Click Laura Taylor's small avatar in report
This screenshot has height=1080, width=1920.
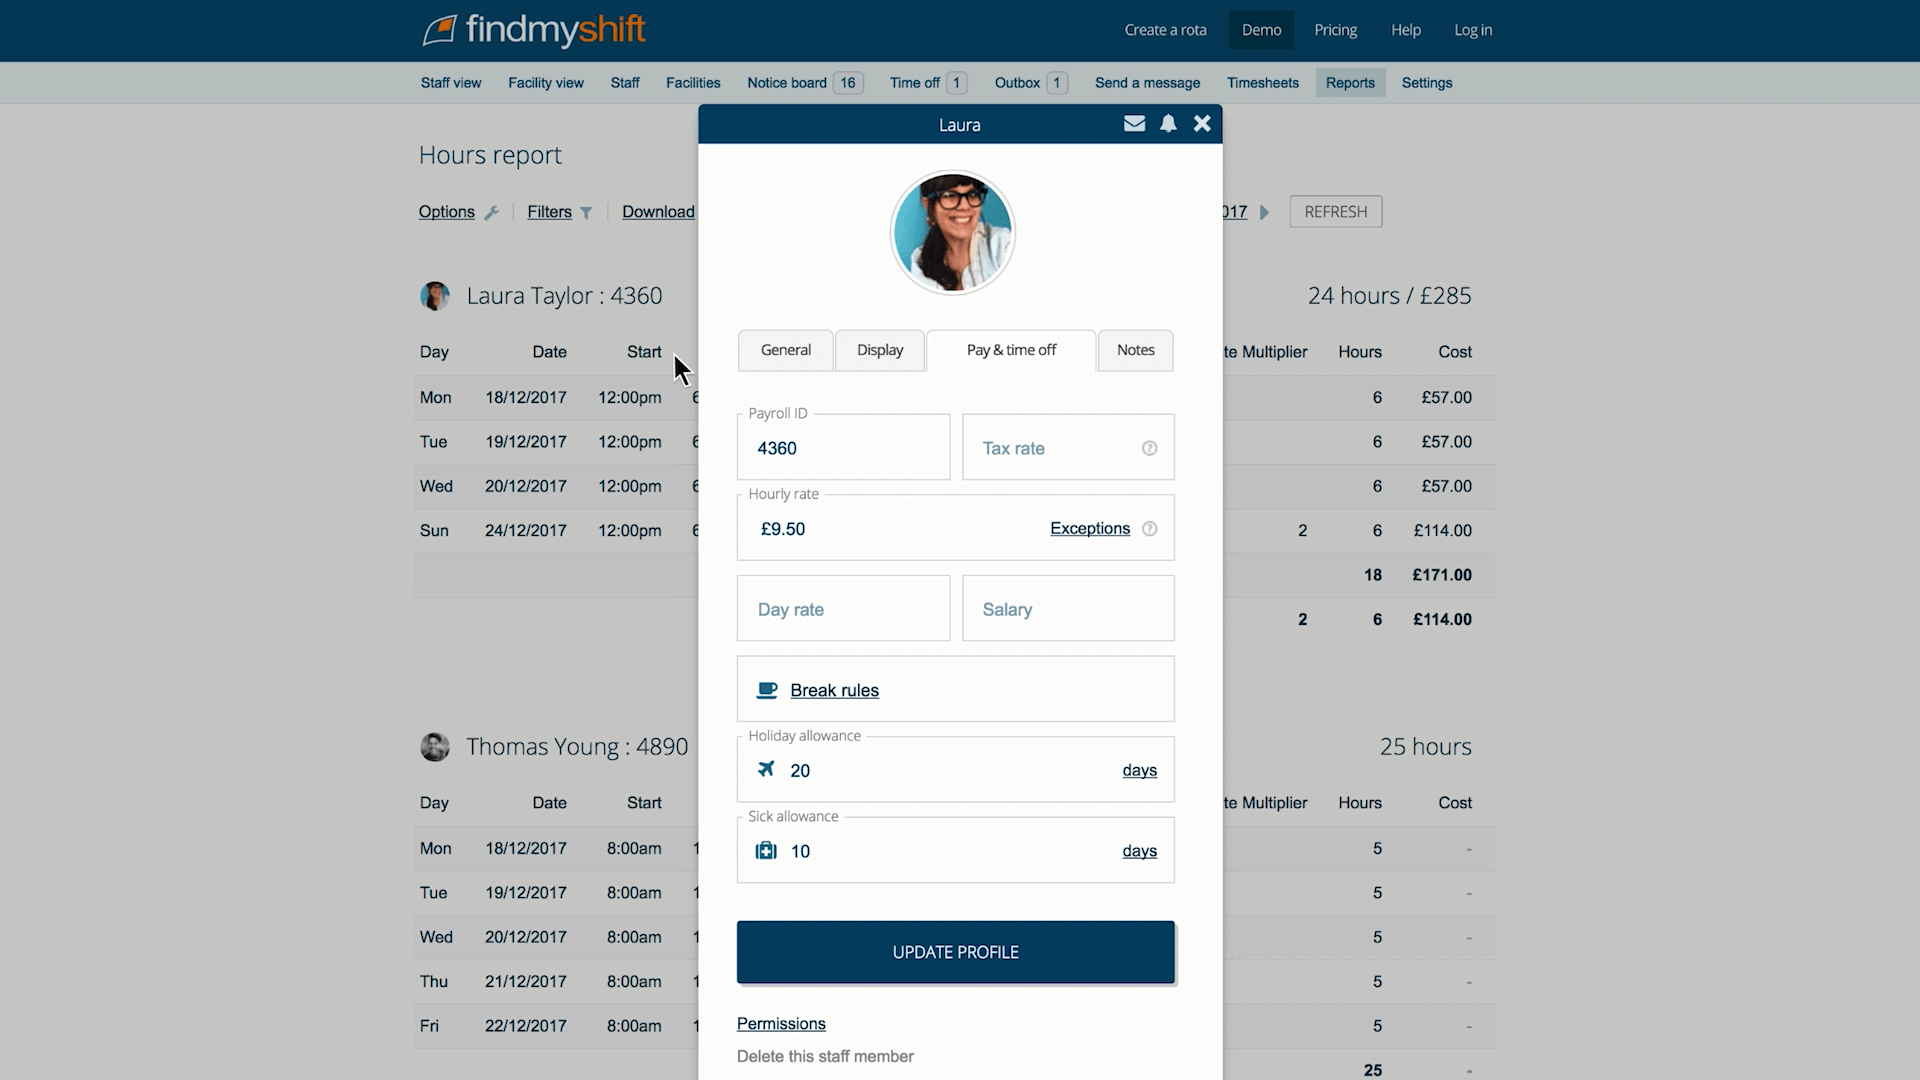click(435, 296)
